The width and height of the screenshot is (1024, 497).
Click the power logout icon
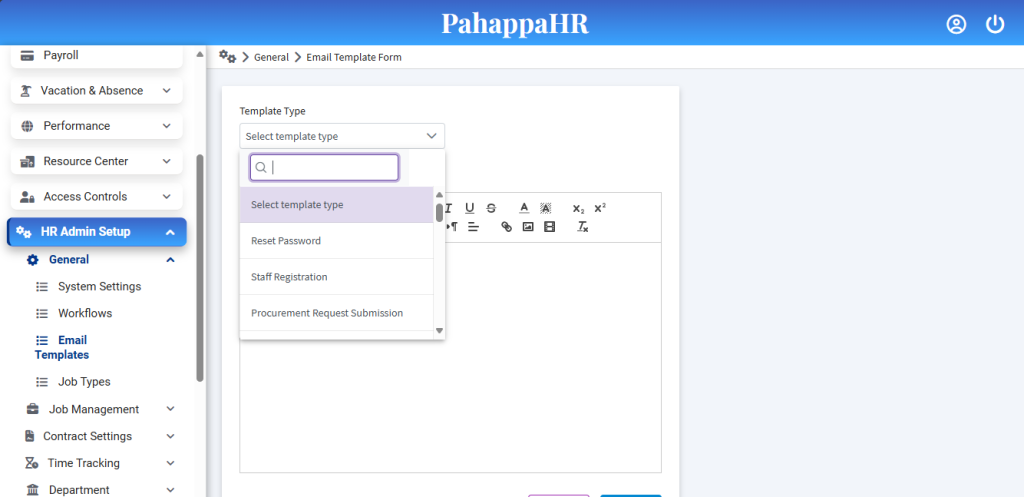tap(994, 25)
